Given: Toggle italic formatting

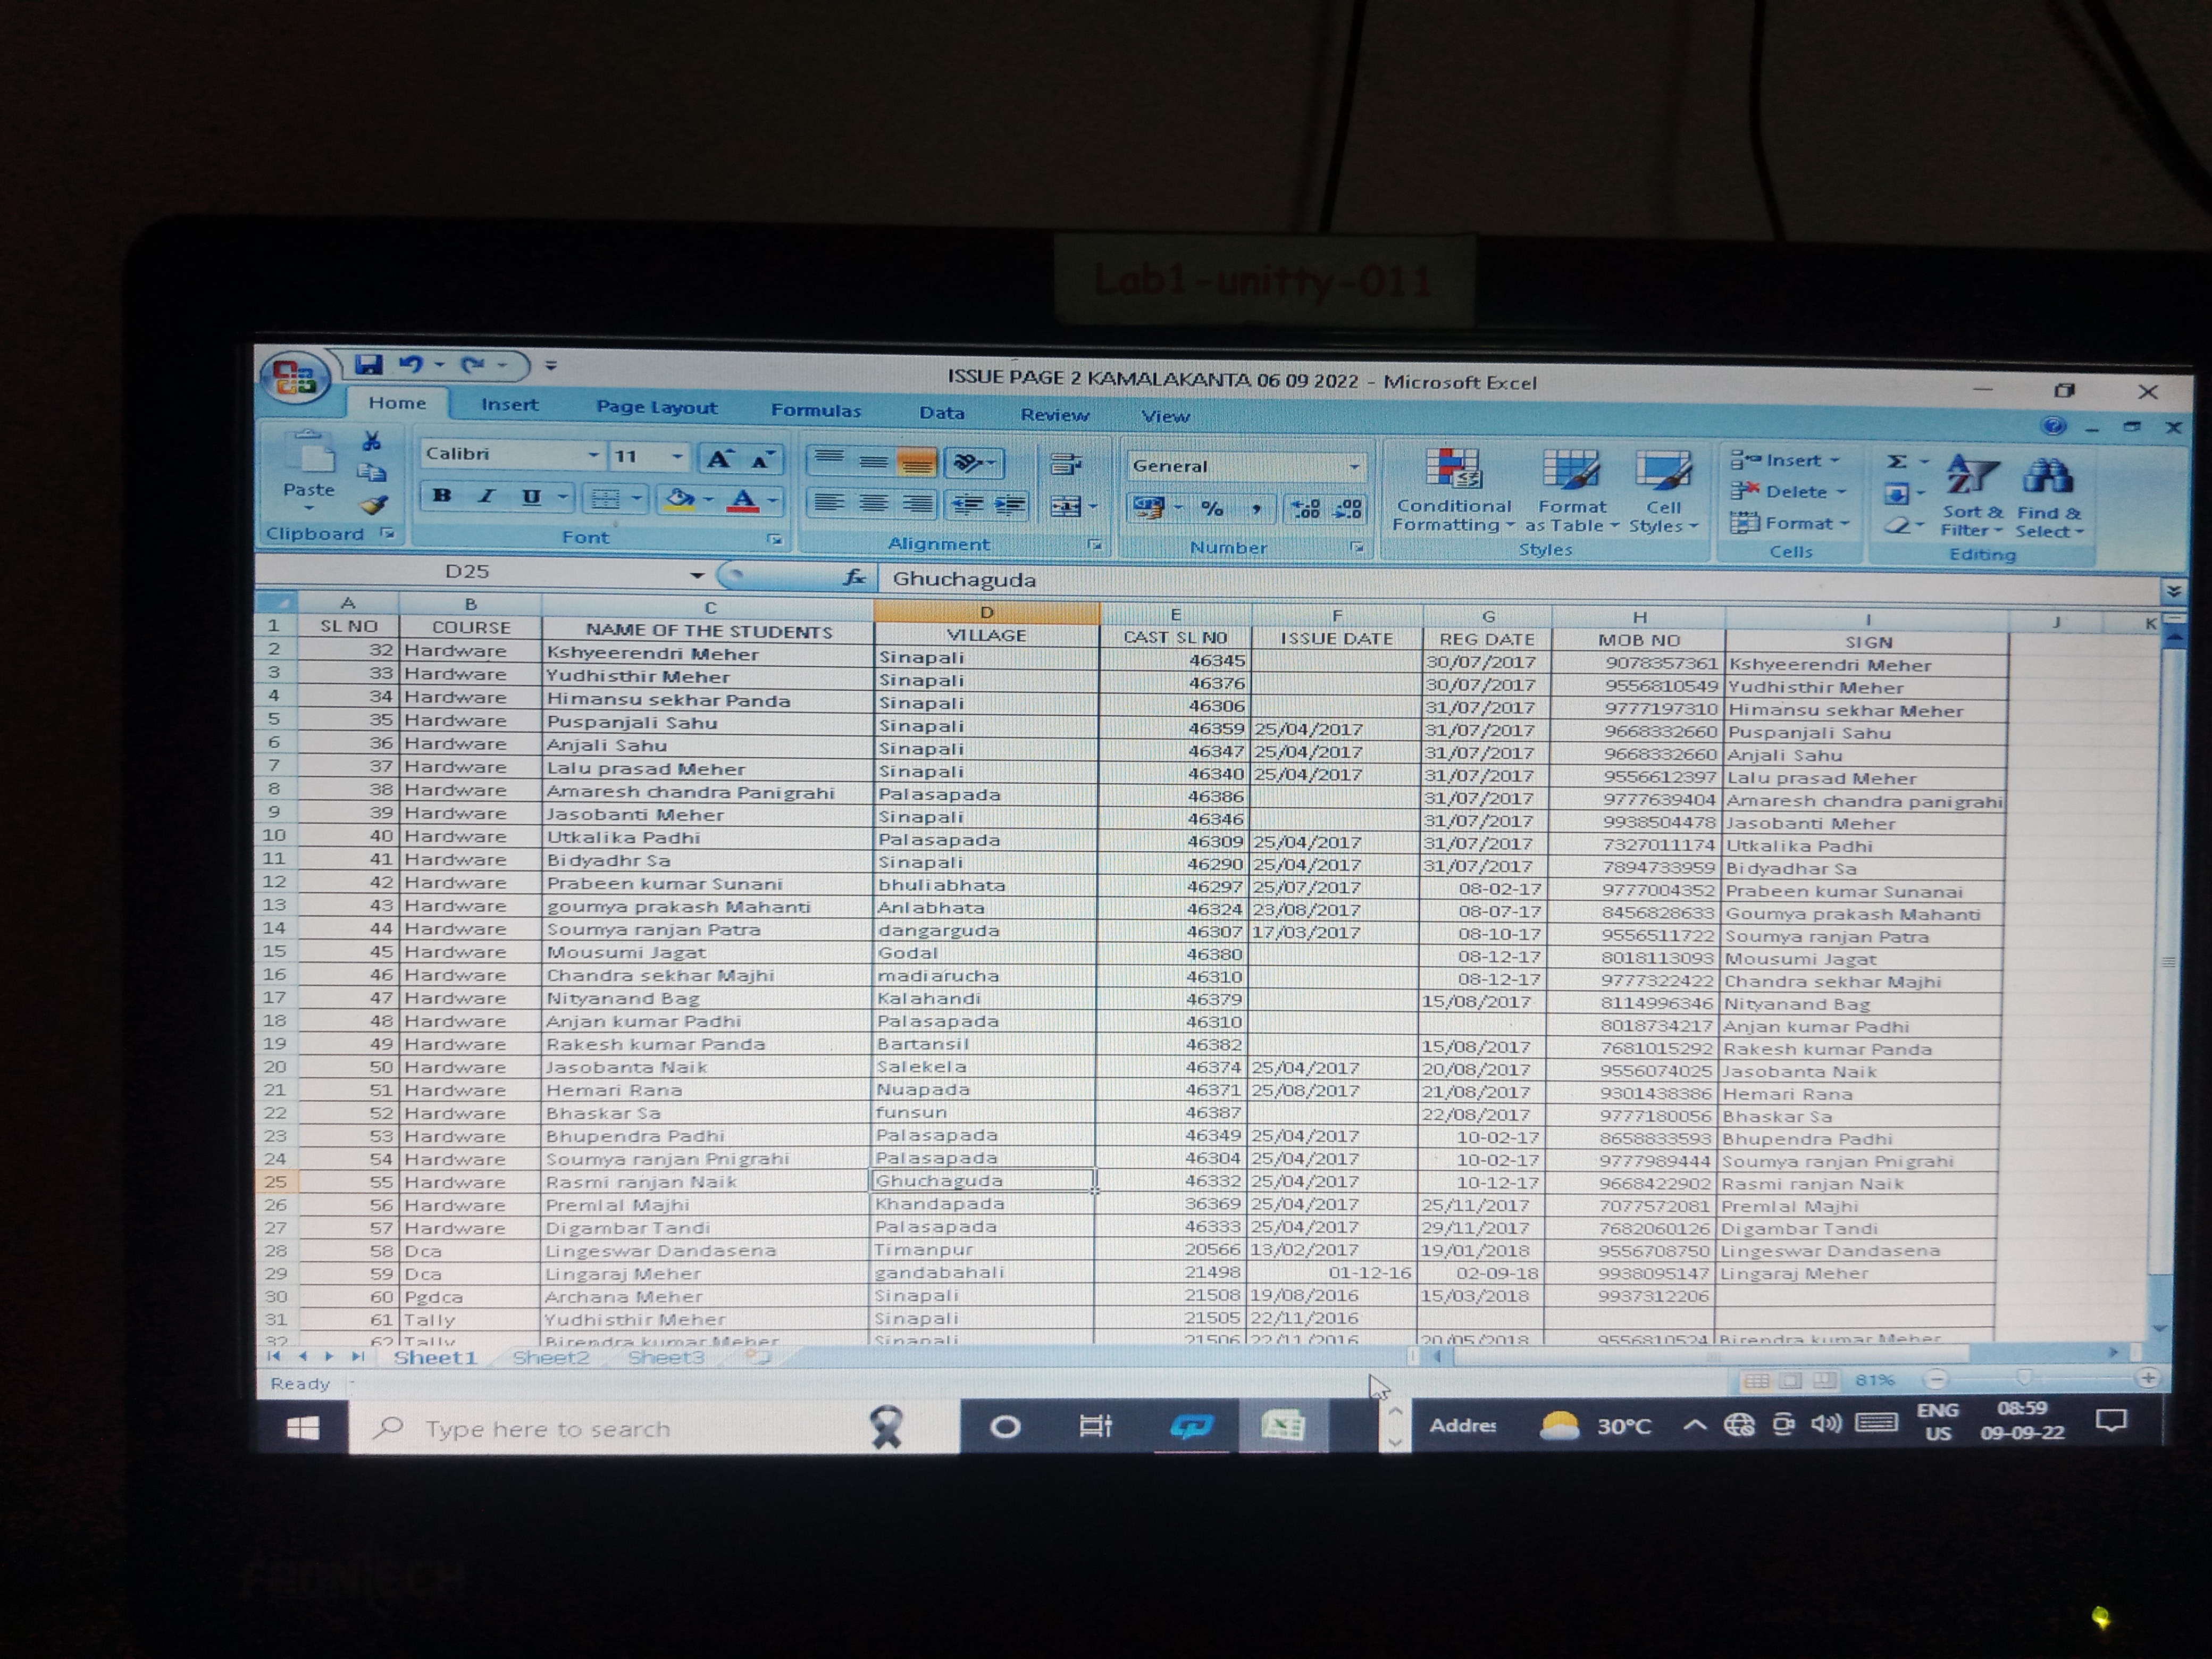Looking at the screenshot, I should point(486,497).
